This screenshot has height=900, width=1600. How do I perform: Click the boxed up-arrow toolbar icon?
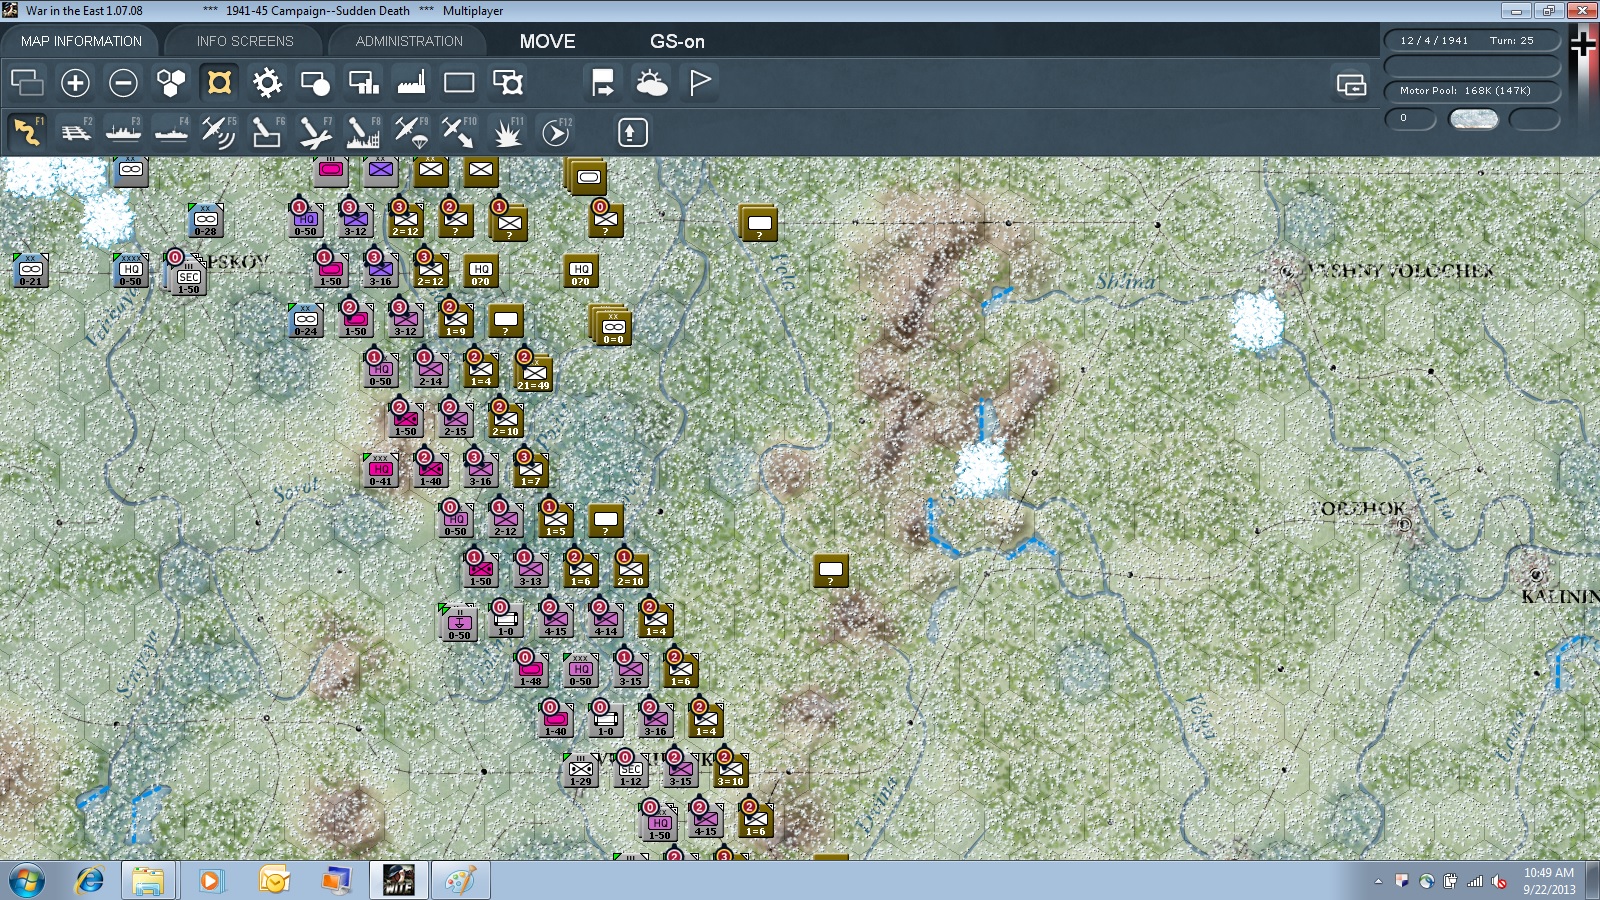click(x=632, y=132)
